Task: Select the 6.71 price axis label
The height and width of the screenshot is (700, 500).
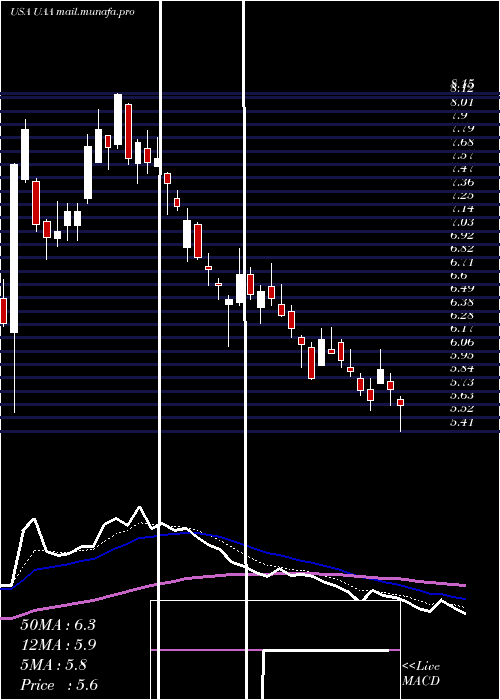Action: (x=462, y=262)
